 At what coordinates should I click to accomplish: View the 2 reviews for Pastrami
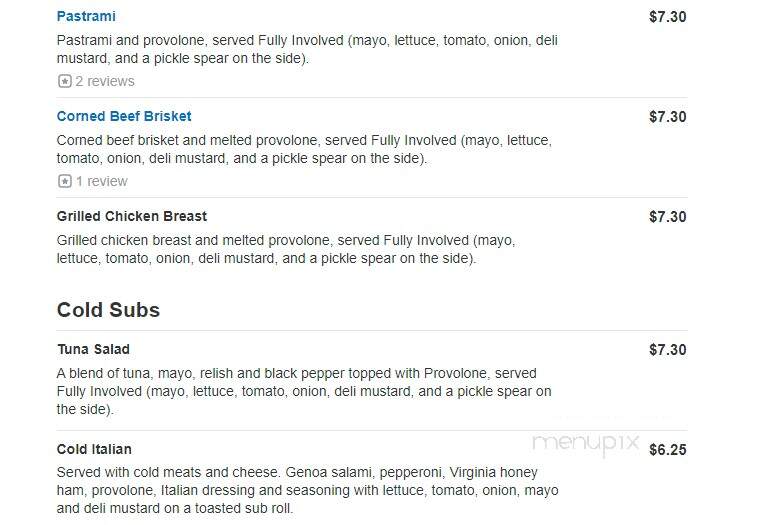click(104, 81)
